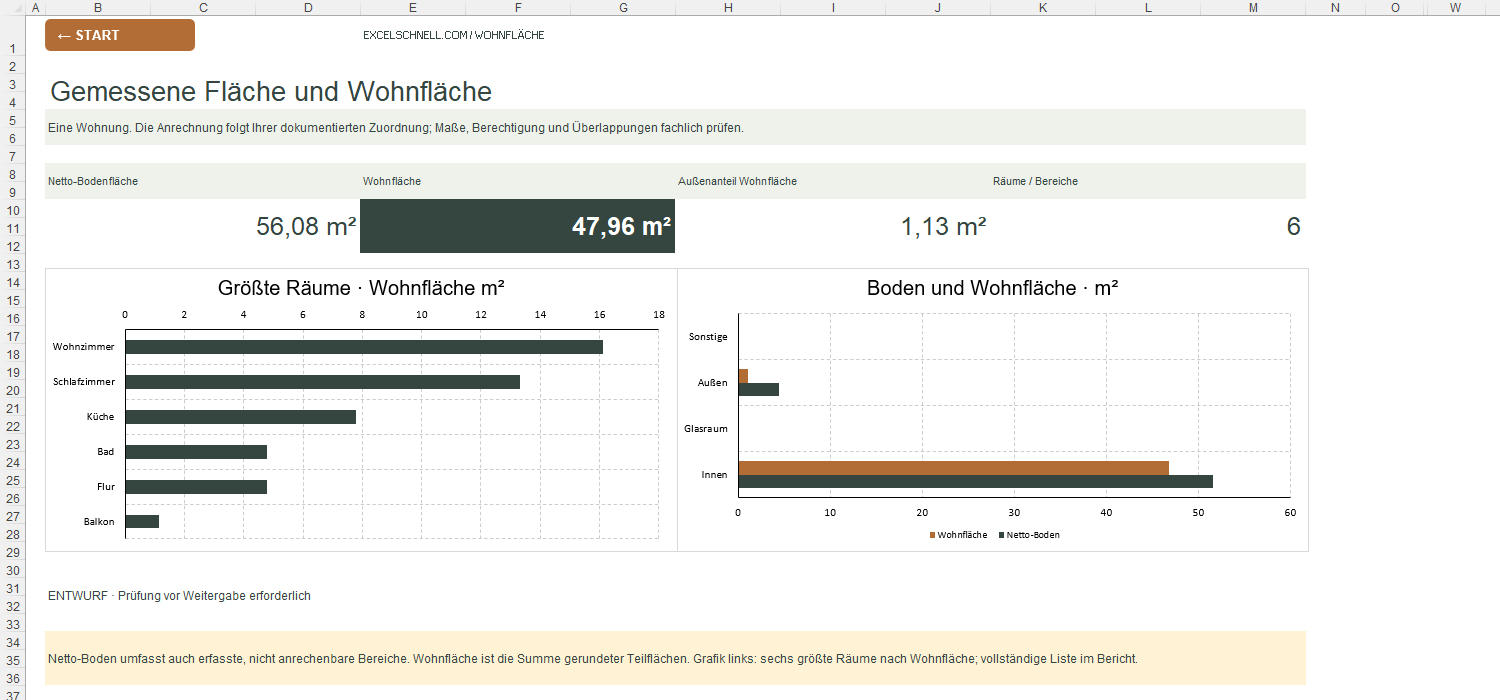Click the yellow note starting Netto-Boden umfasst

click(675, 659)
